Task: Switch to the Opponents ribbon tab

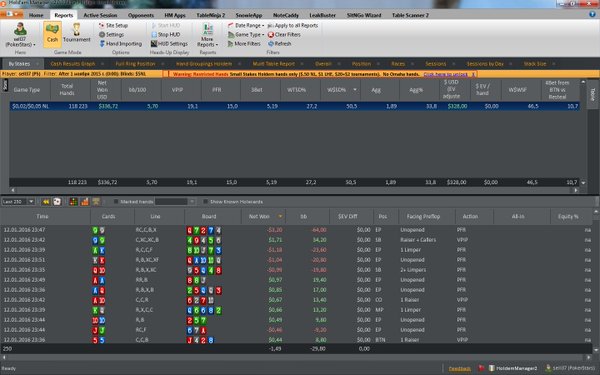Action: [x=141, y=15]
